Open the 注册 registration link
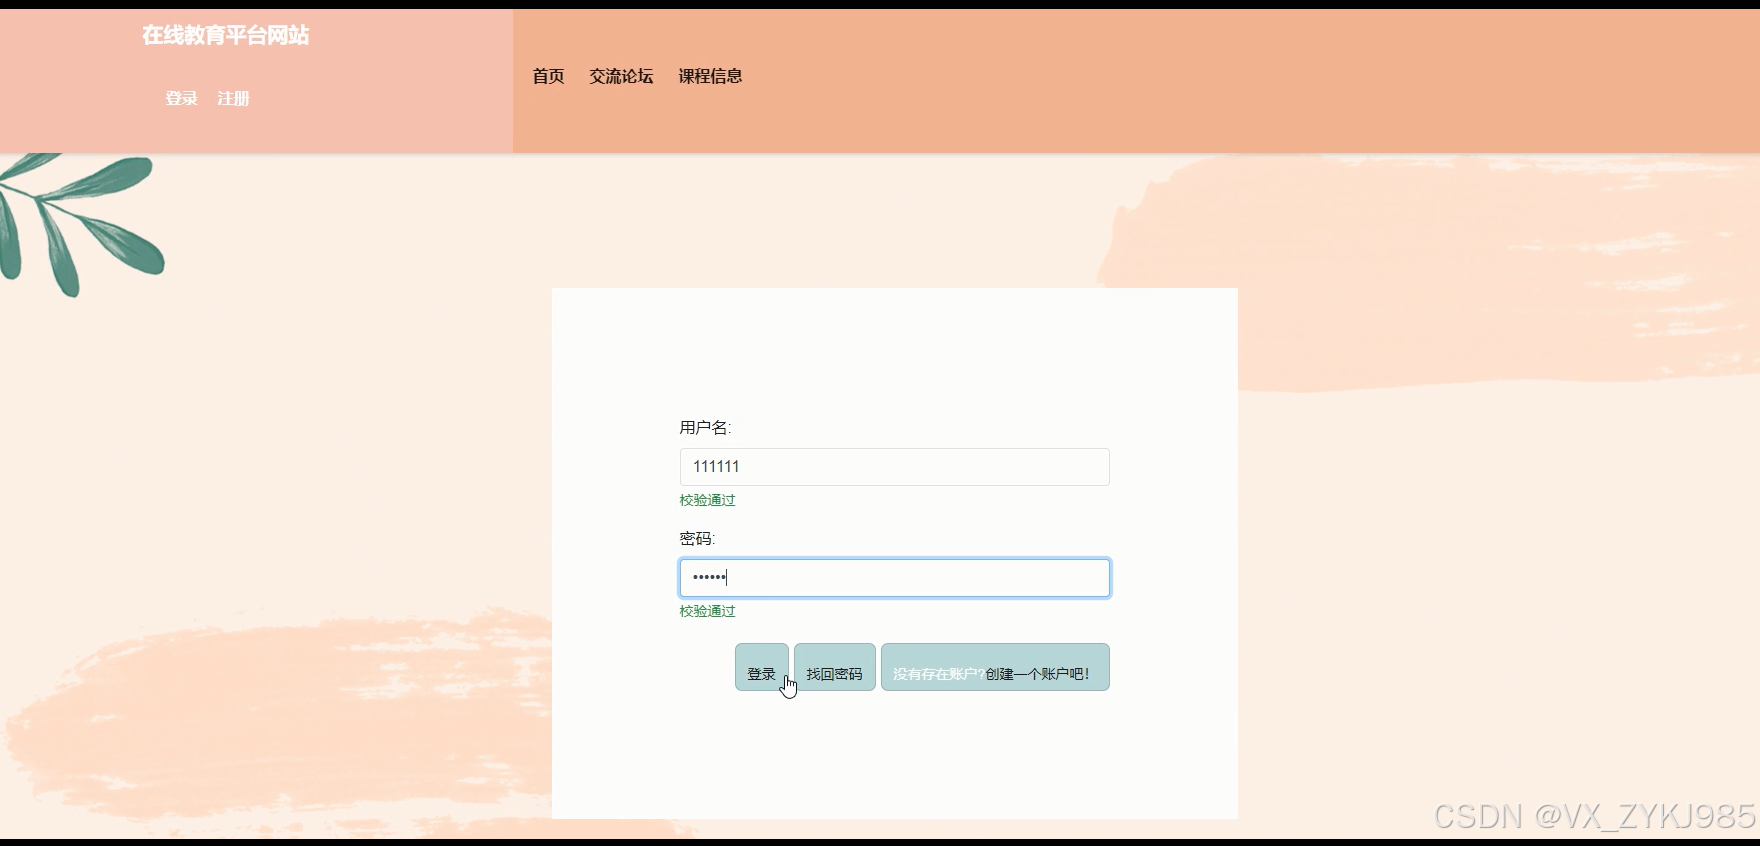The height and width of the screenshot is (846, 1760). point(233,98)
